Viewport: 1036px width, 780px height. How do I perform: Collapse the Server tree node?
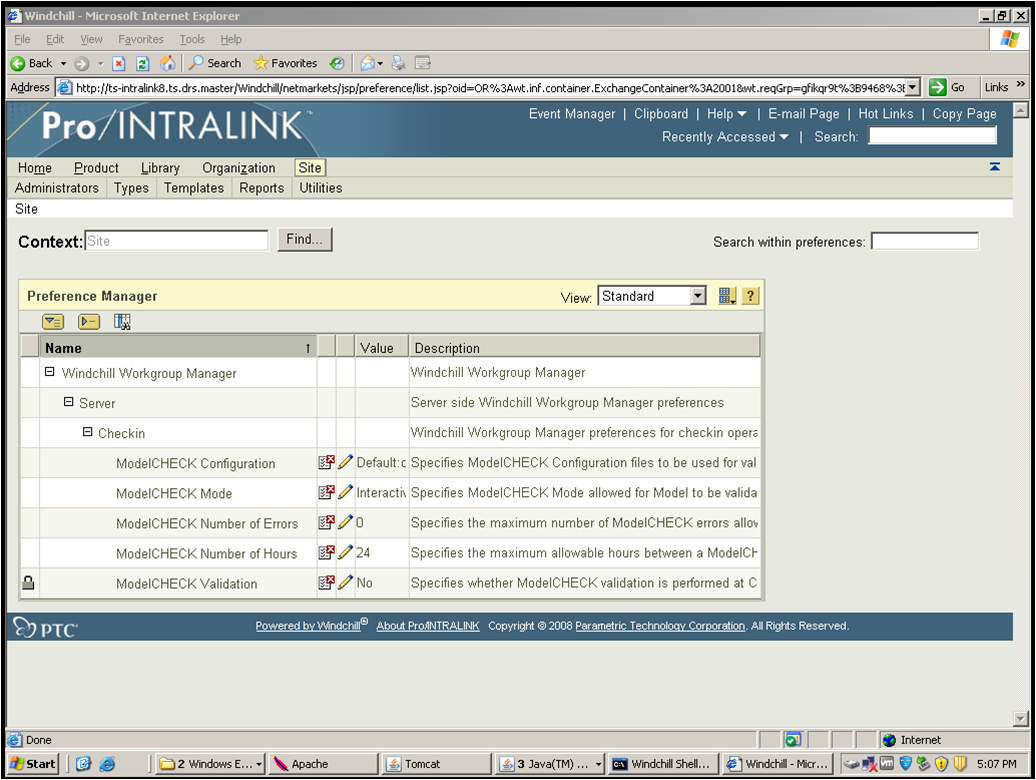[68, 402]
